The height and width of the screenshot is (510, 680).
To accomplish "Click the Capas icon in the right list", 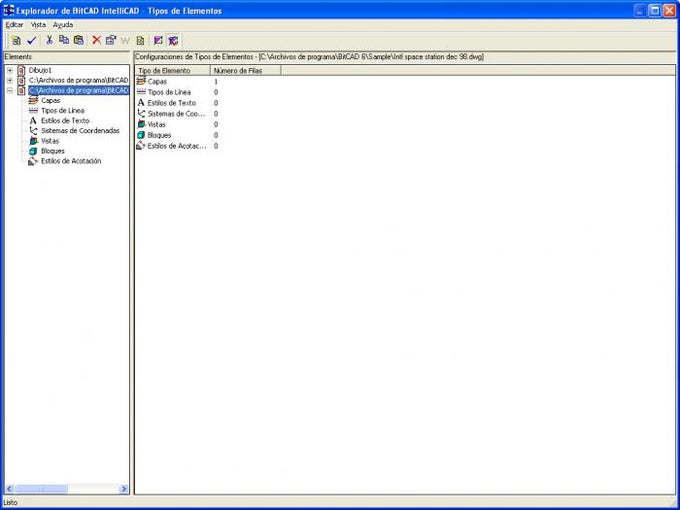I will pos(141,81).
